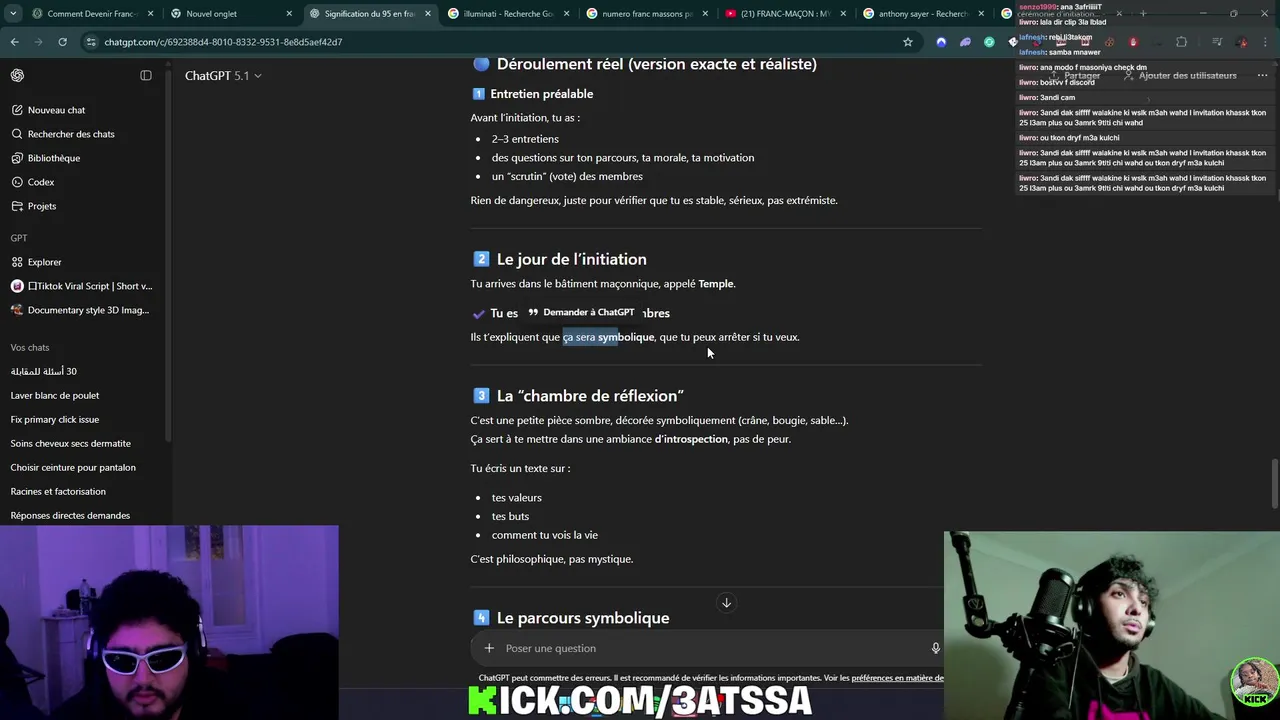Viewport: 1280px width, 720px height.
Task: Open the ChatGPT logo home icon
Action: (x=17, y=76)
